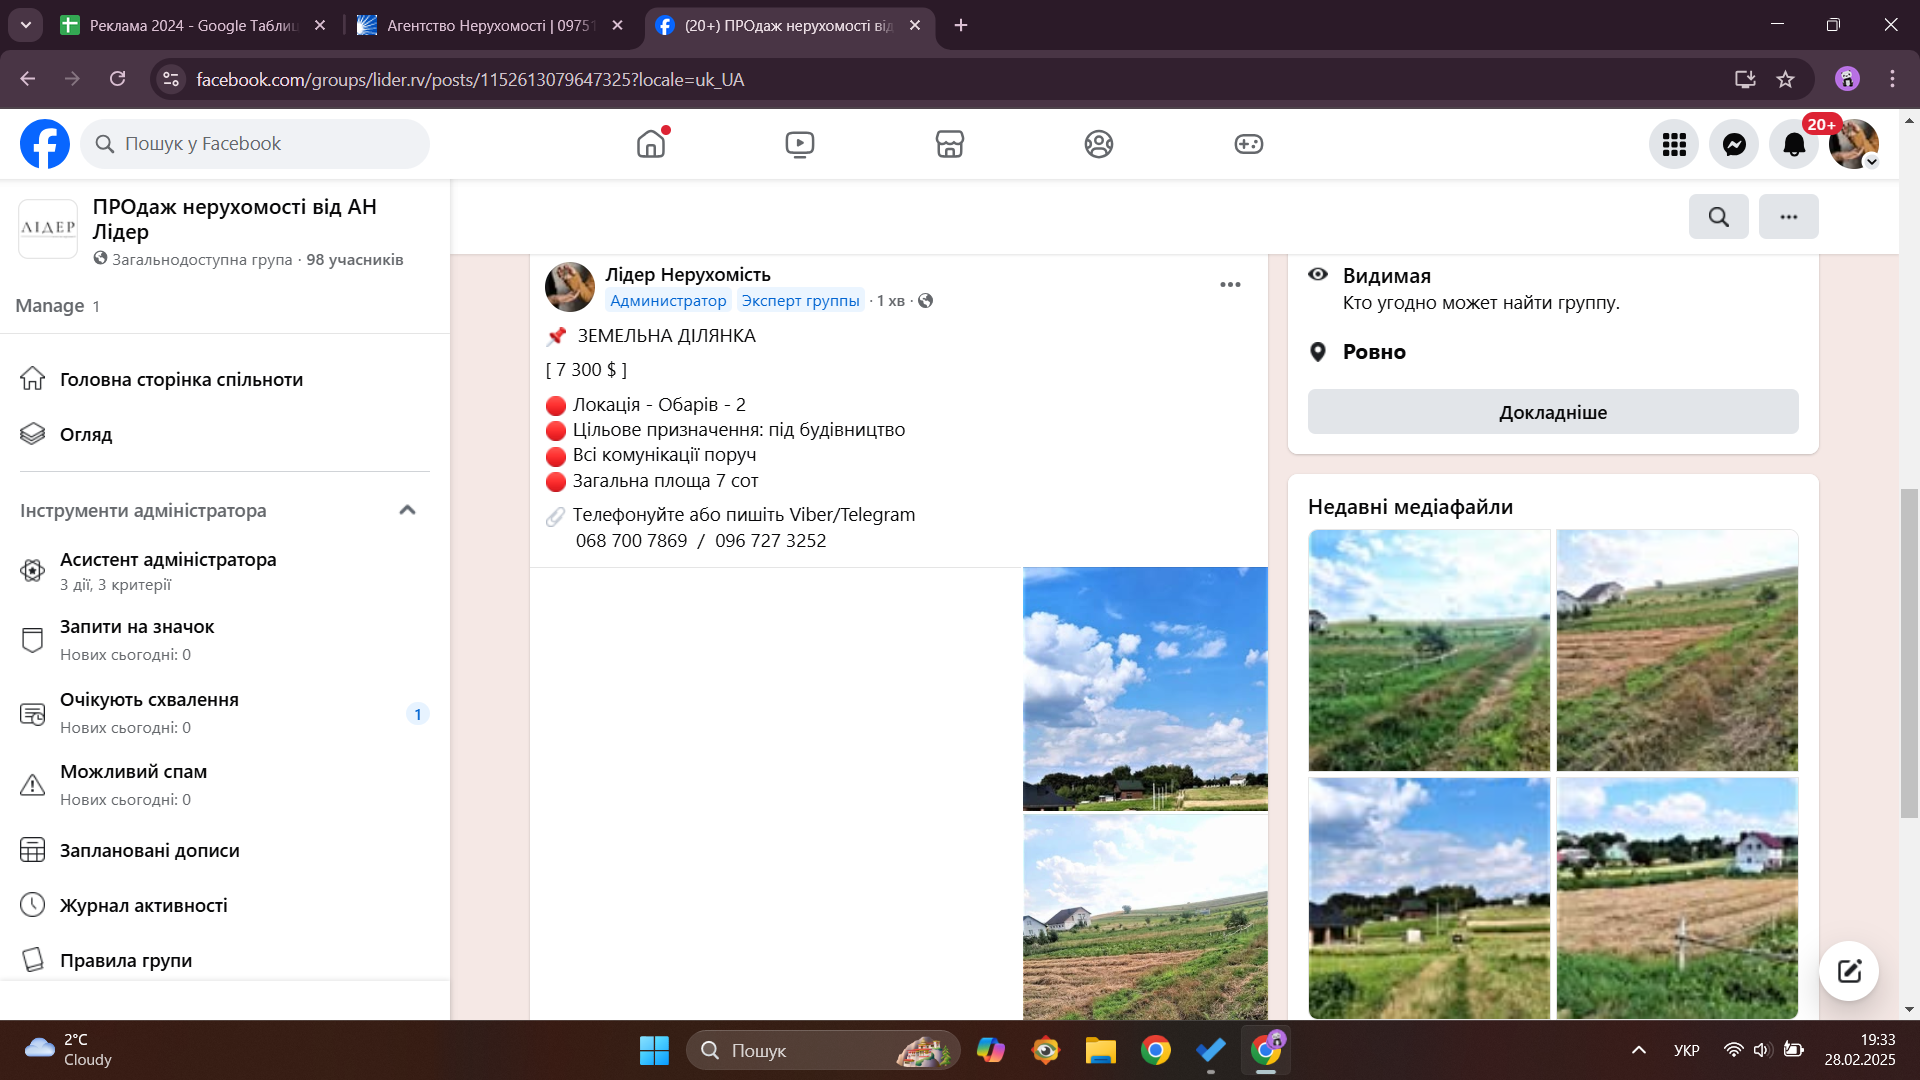Viewport: 1920px width, 1080px height.
Task: Open group three-dot more options button
Action: click(x=1788, y=216)
